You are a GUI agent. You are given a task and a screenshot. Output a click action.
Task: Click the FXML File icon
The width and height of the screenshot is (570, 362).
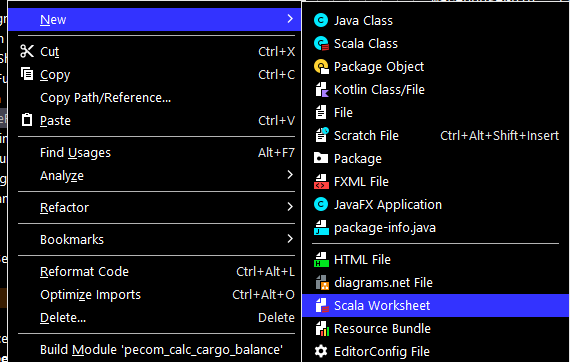[321, 181]
